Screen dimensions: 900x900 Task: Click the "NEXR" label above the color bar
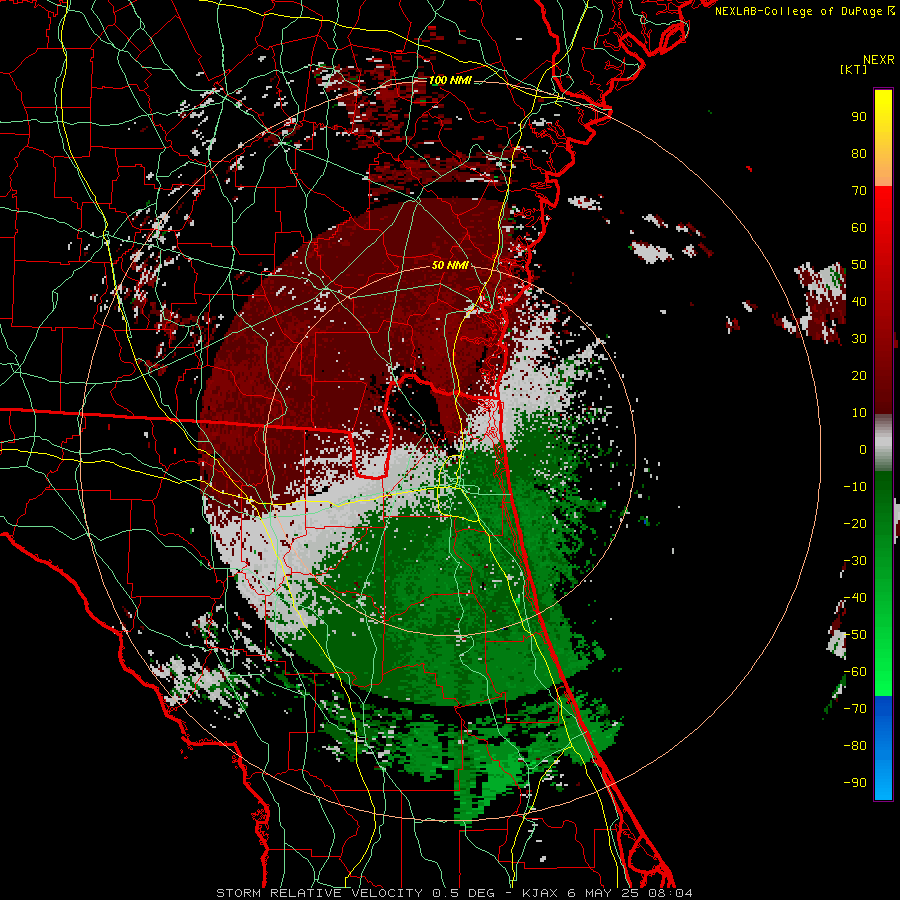pyautogui.click(x=879, y=60)
